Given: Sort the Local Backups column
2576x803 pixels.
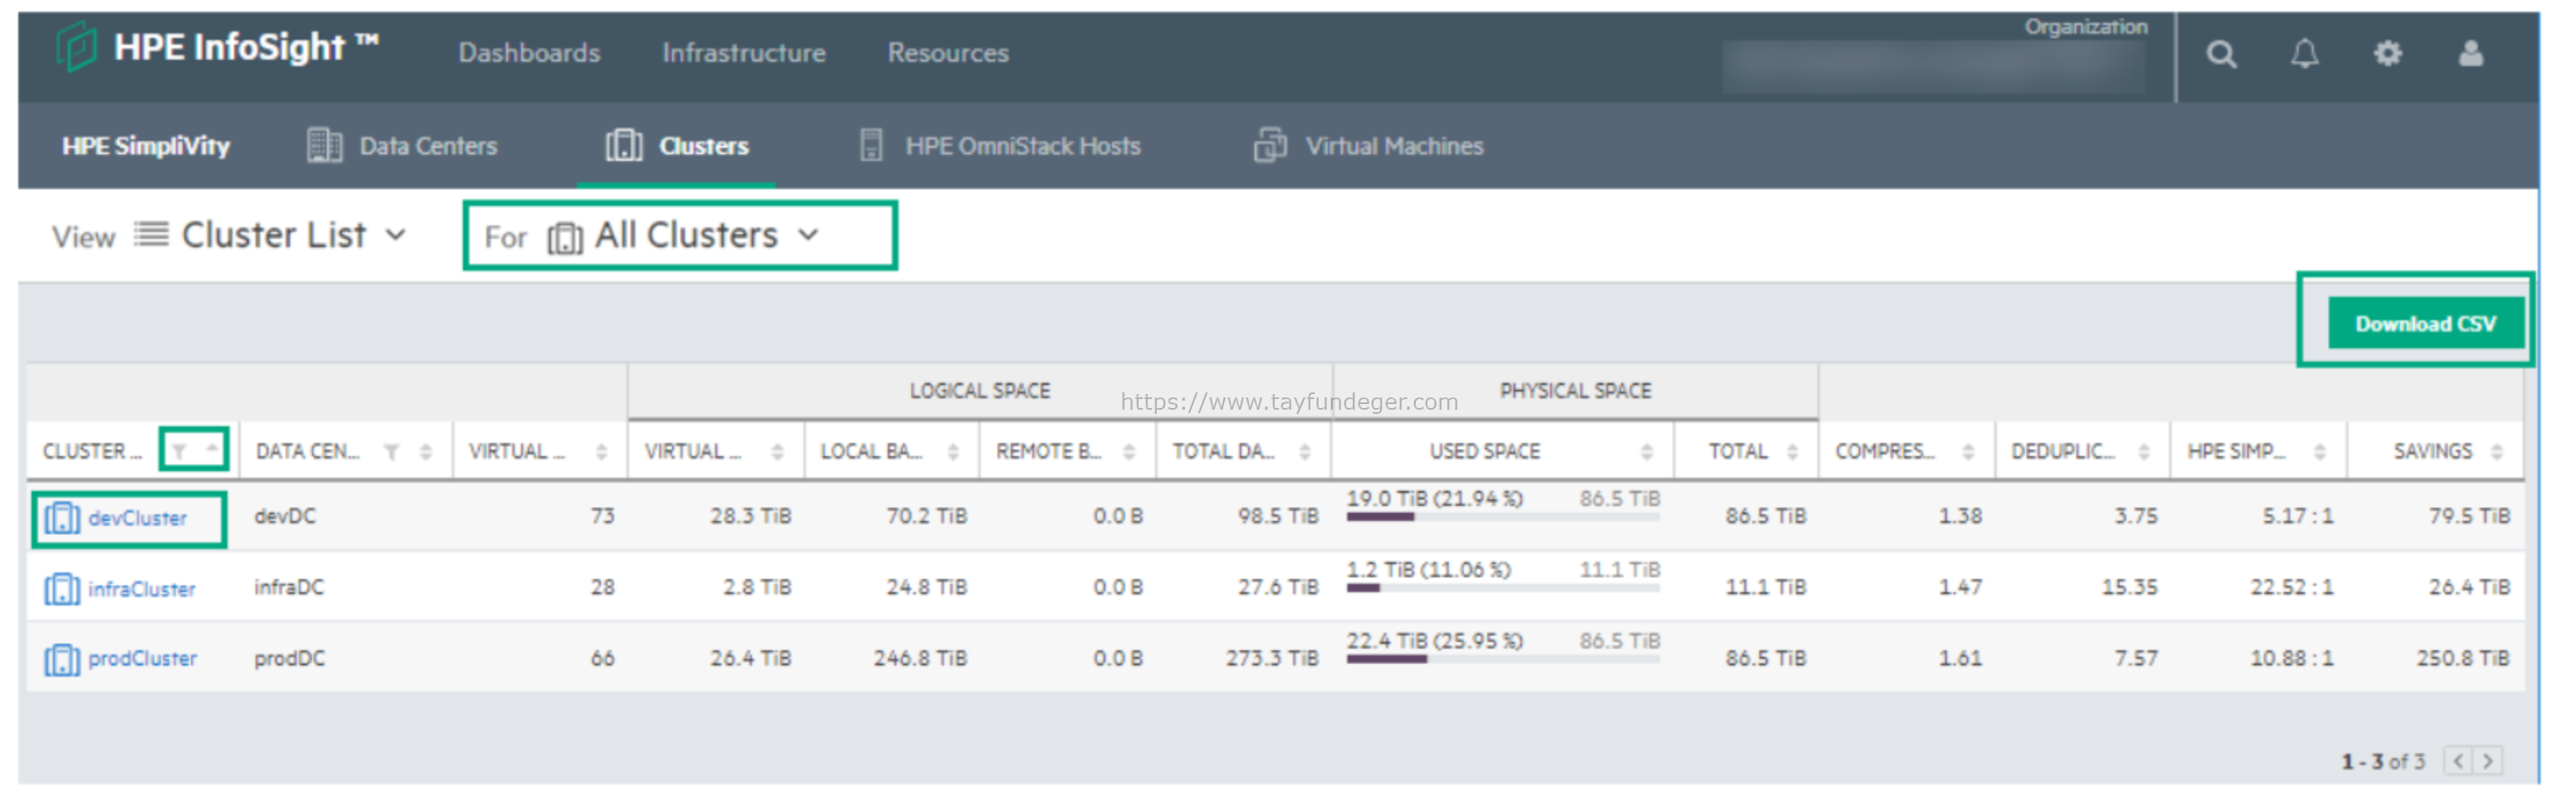Looking at the screenshot, I should [x=953, y=453].
